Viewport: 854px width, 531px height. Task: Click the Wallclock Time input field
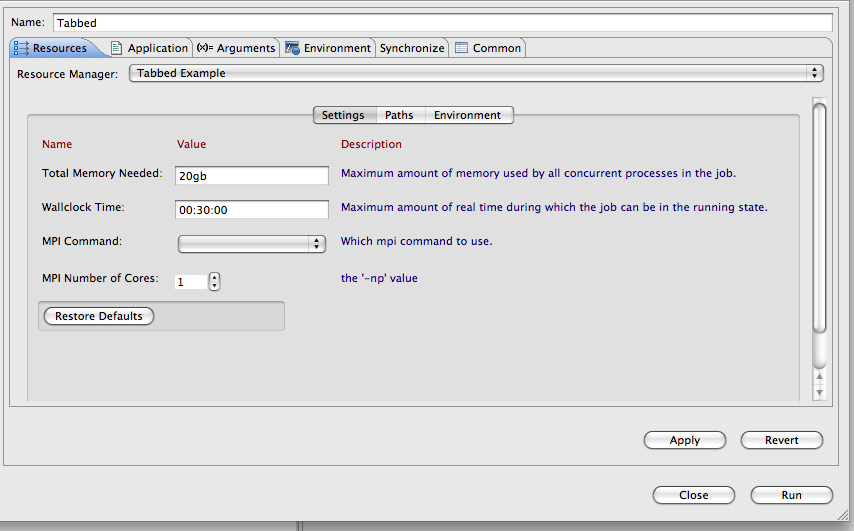(x=252, y=210)
